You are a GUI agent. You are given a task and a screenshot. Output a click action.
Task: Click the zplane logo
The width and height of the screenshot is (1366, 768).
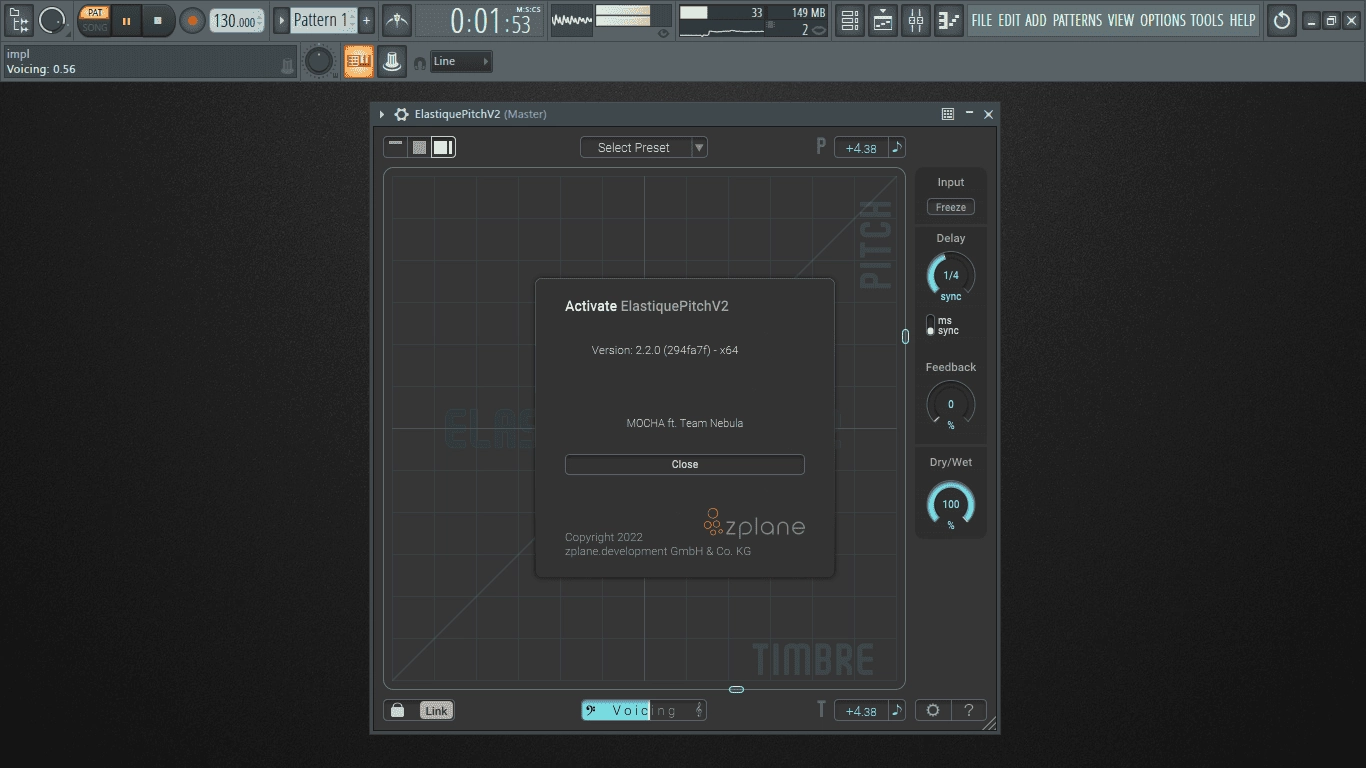coord(754,525)
